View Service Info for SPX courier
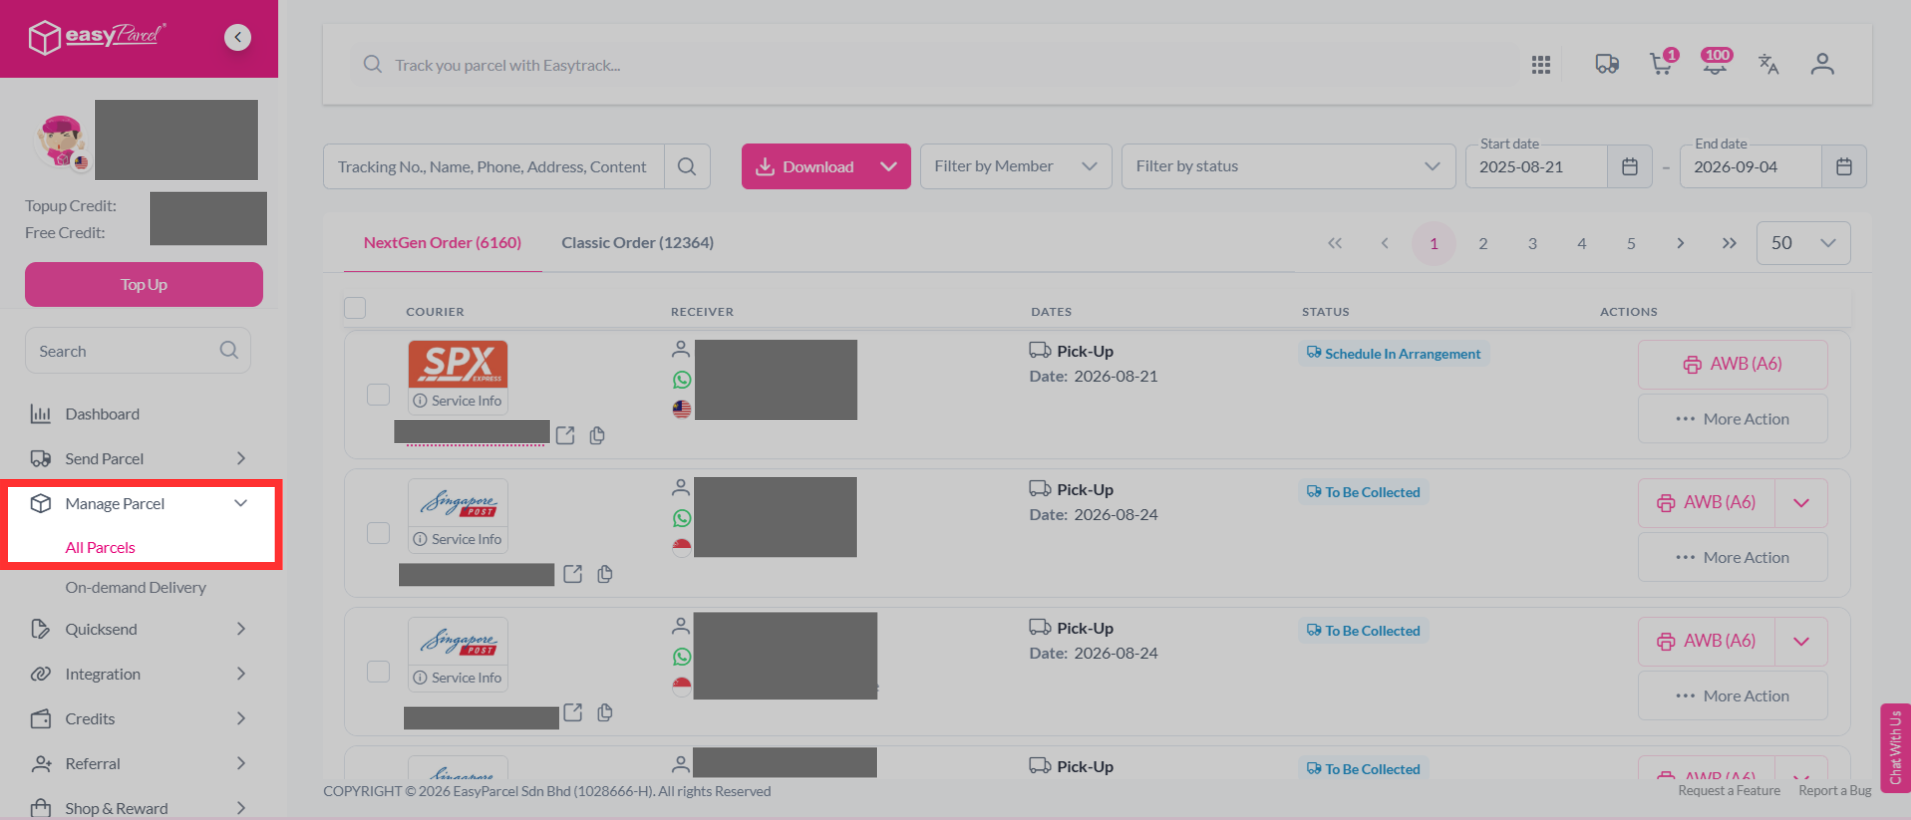 click(458, 401)
